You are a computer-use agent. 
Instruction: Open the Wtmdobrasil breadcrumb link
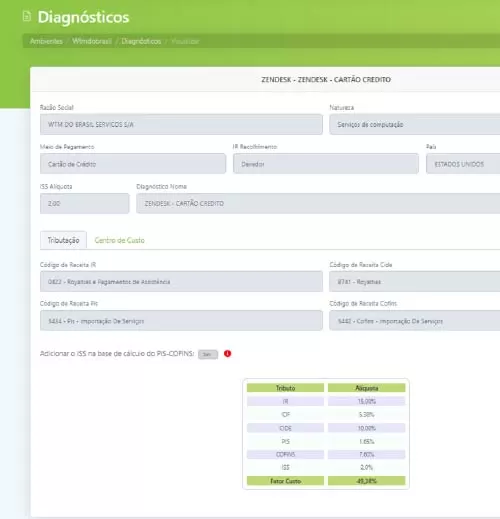92,41
